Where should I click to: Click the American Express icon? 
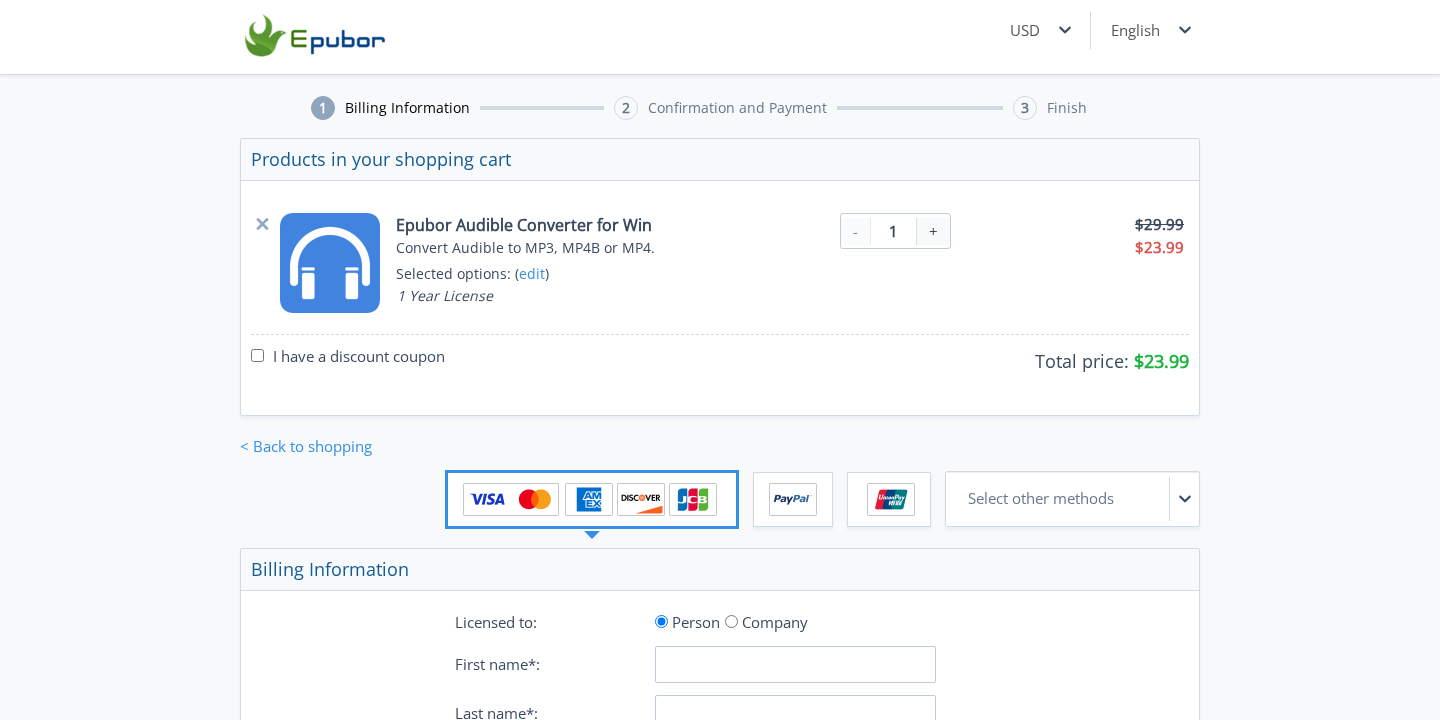pos(589,499)
